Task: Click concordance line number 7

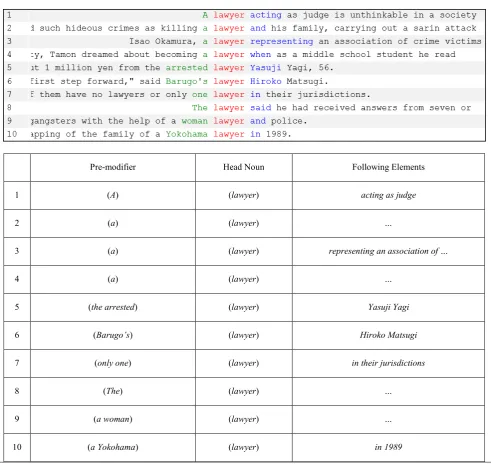Action: [9, 94]
